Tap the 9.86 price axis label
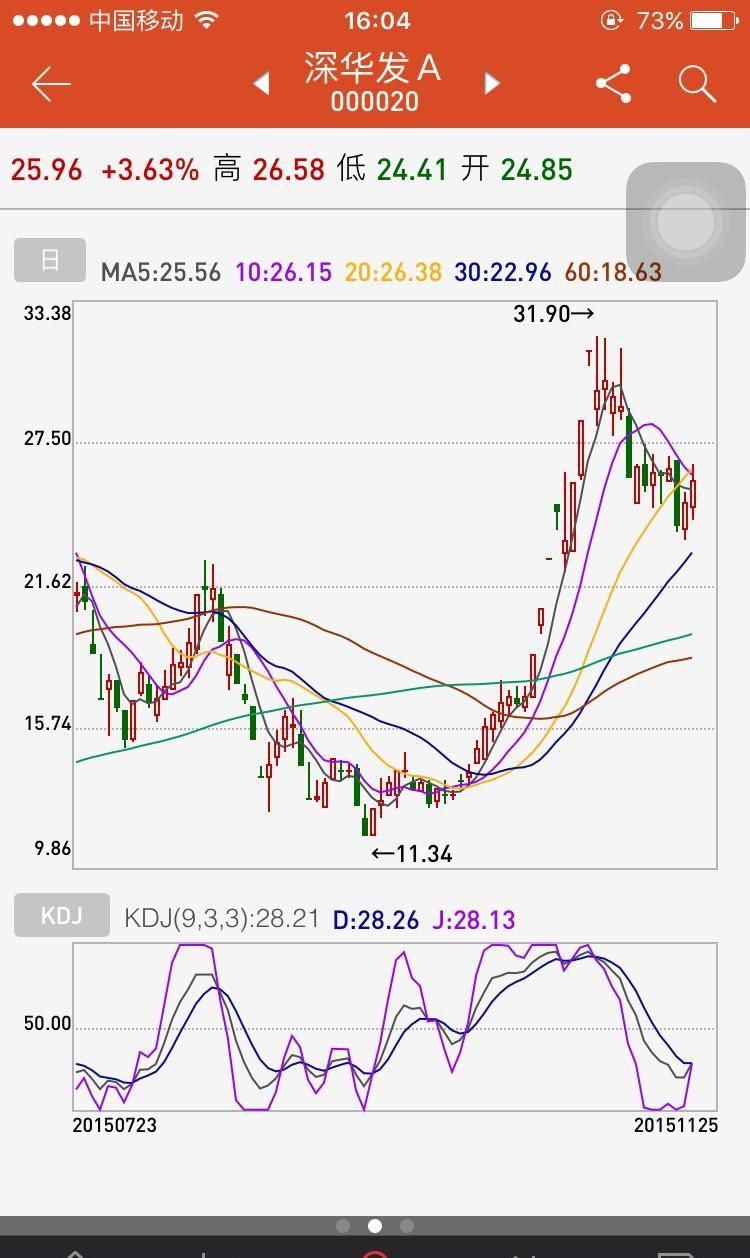 click(52, 849)
